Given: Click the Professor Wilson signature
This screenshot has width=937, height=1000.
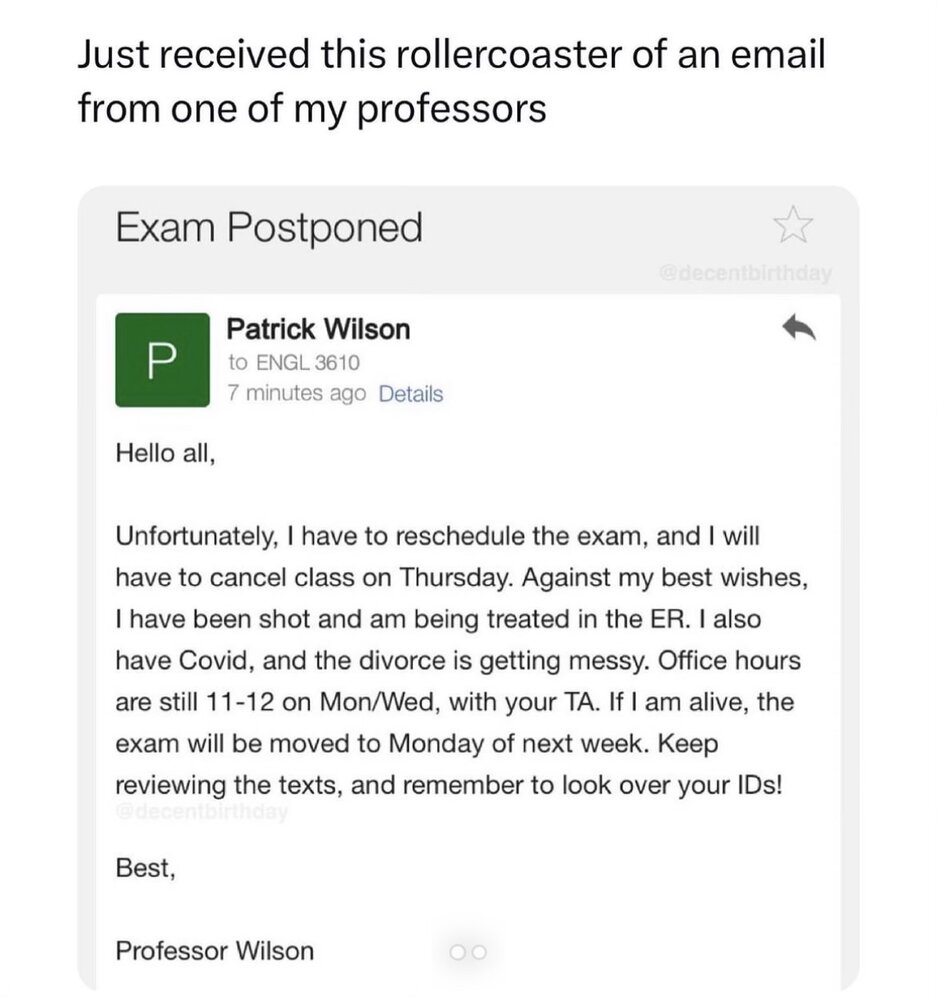Looking at the screenshot, I should (214, 950).
